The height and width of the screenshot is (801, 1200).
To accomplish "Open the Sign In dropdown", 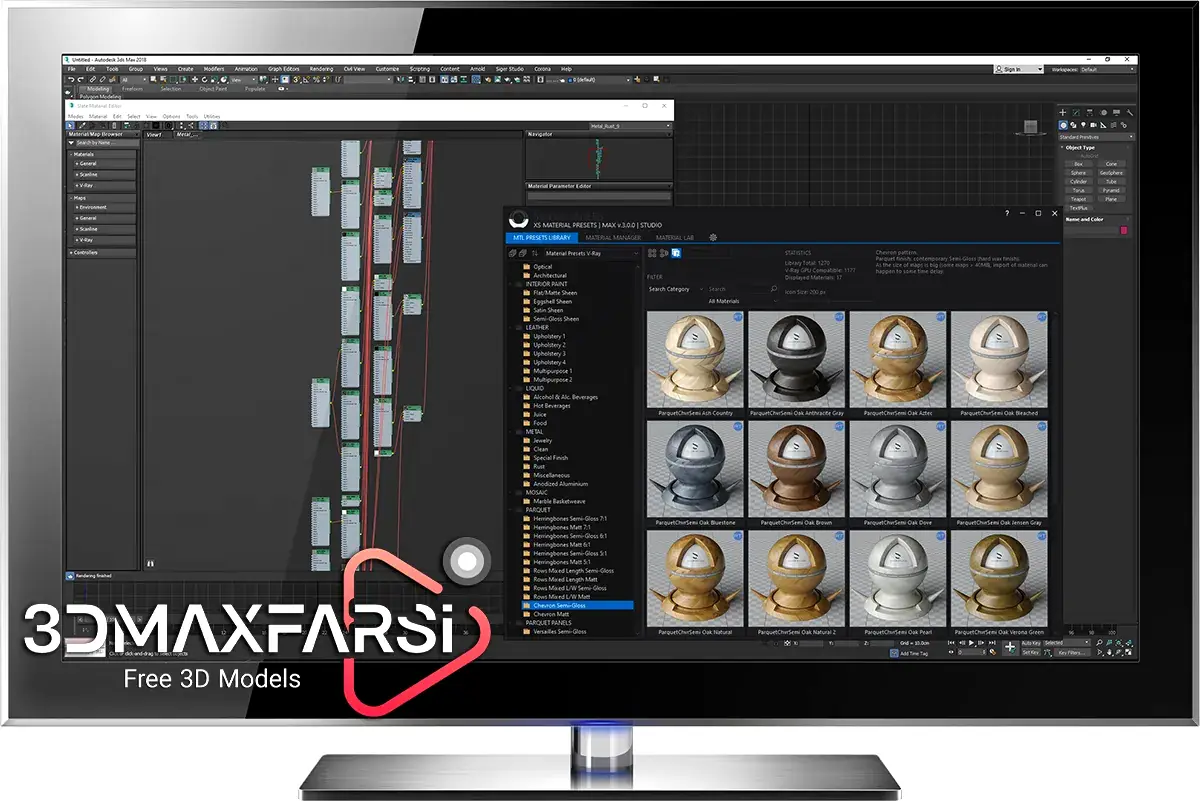I will pos(1018,69).
